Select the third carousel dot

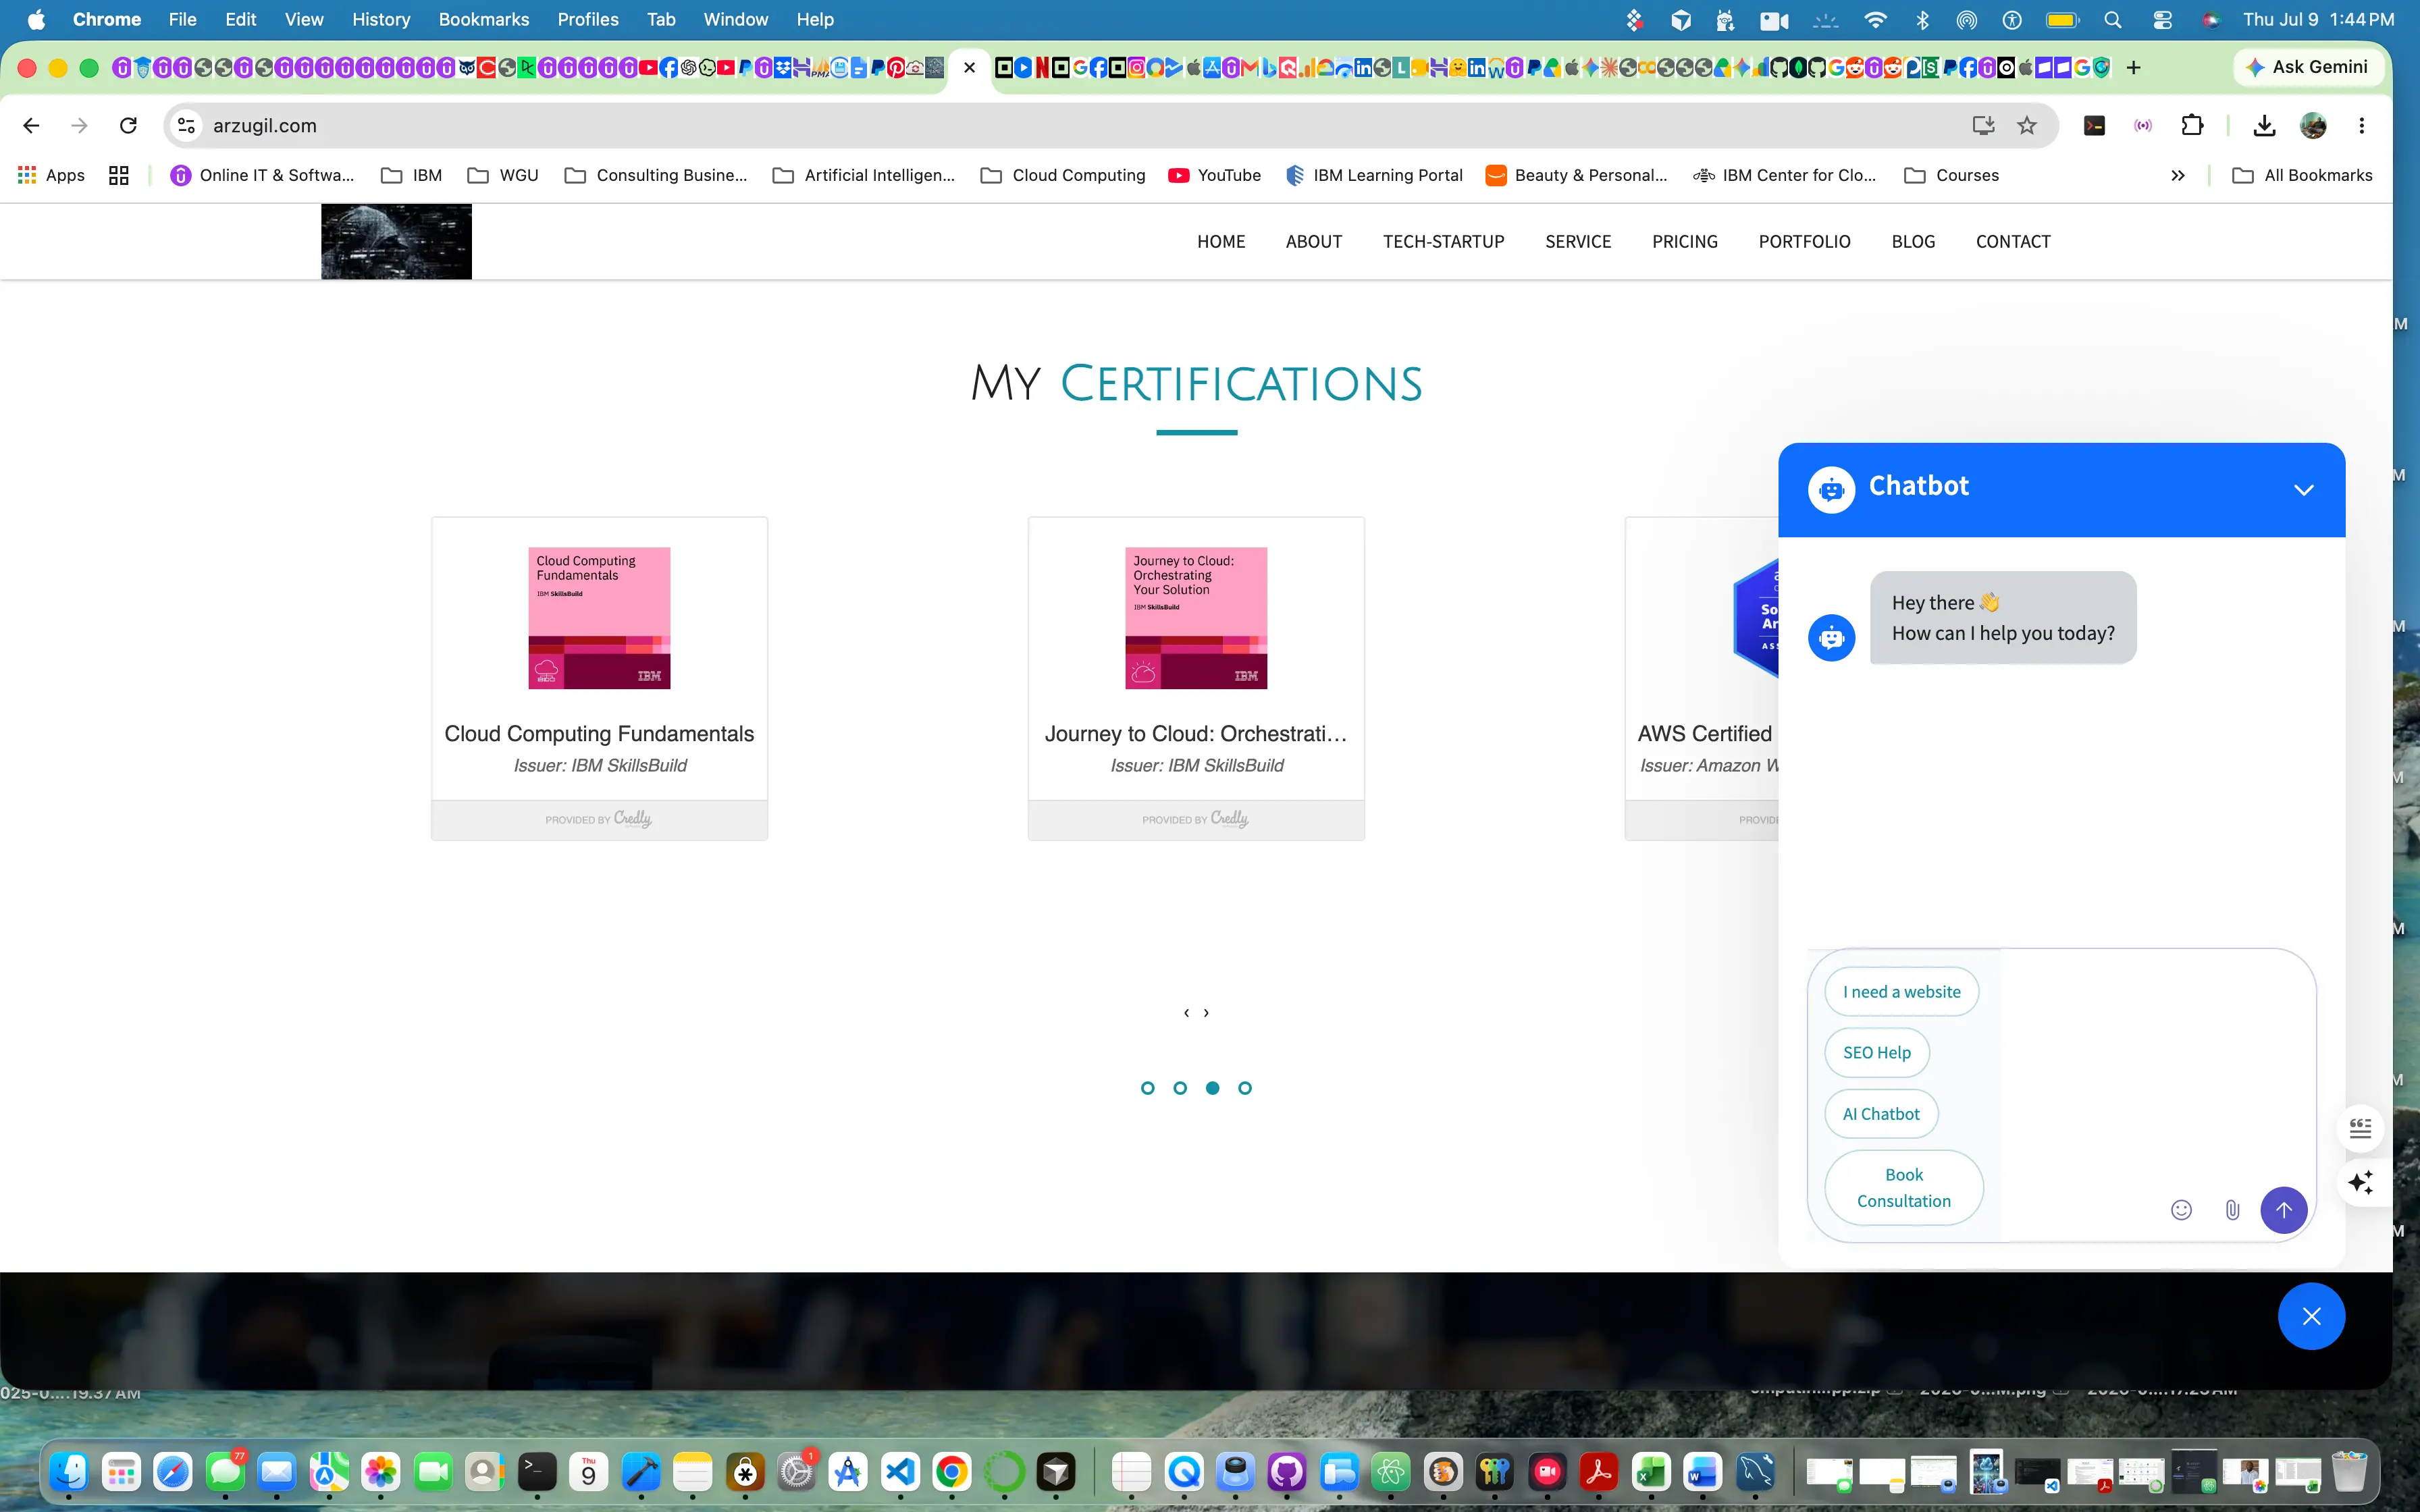coord(1212,1088)
